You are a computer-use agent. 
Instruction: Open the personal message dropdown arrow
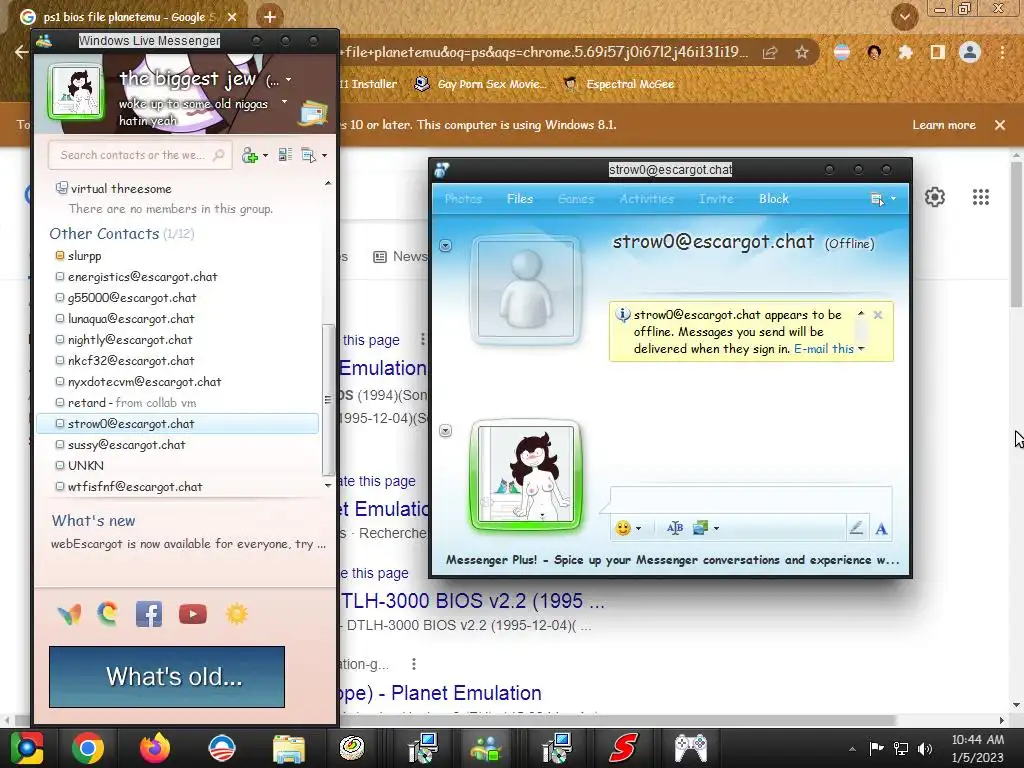[x=284, y=102]
